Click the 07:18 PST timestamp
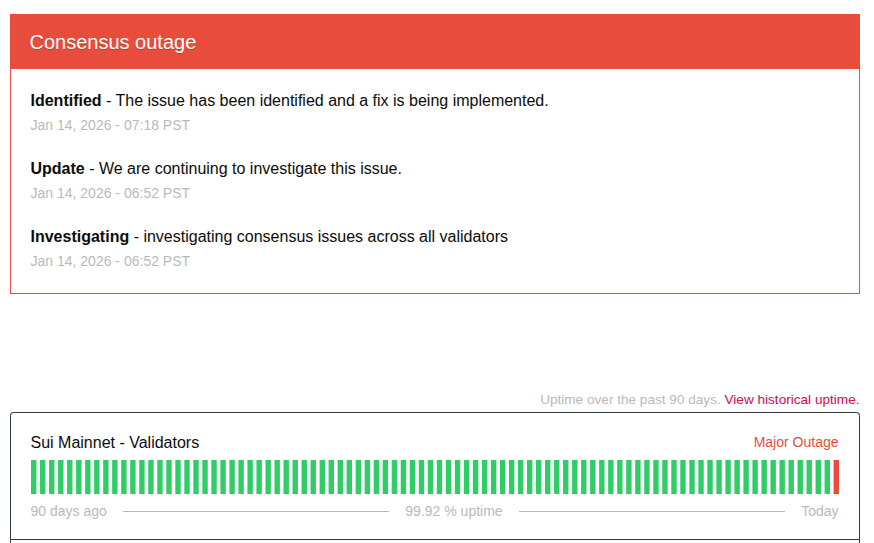Screen dimensions: 874x543 pos(110,125)
